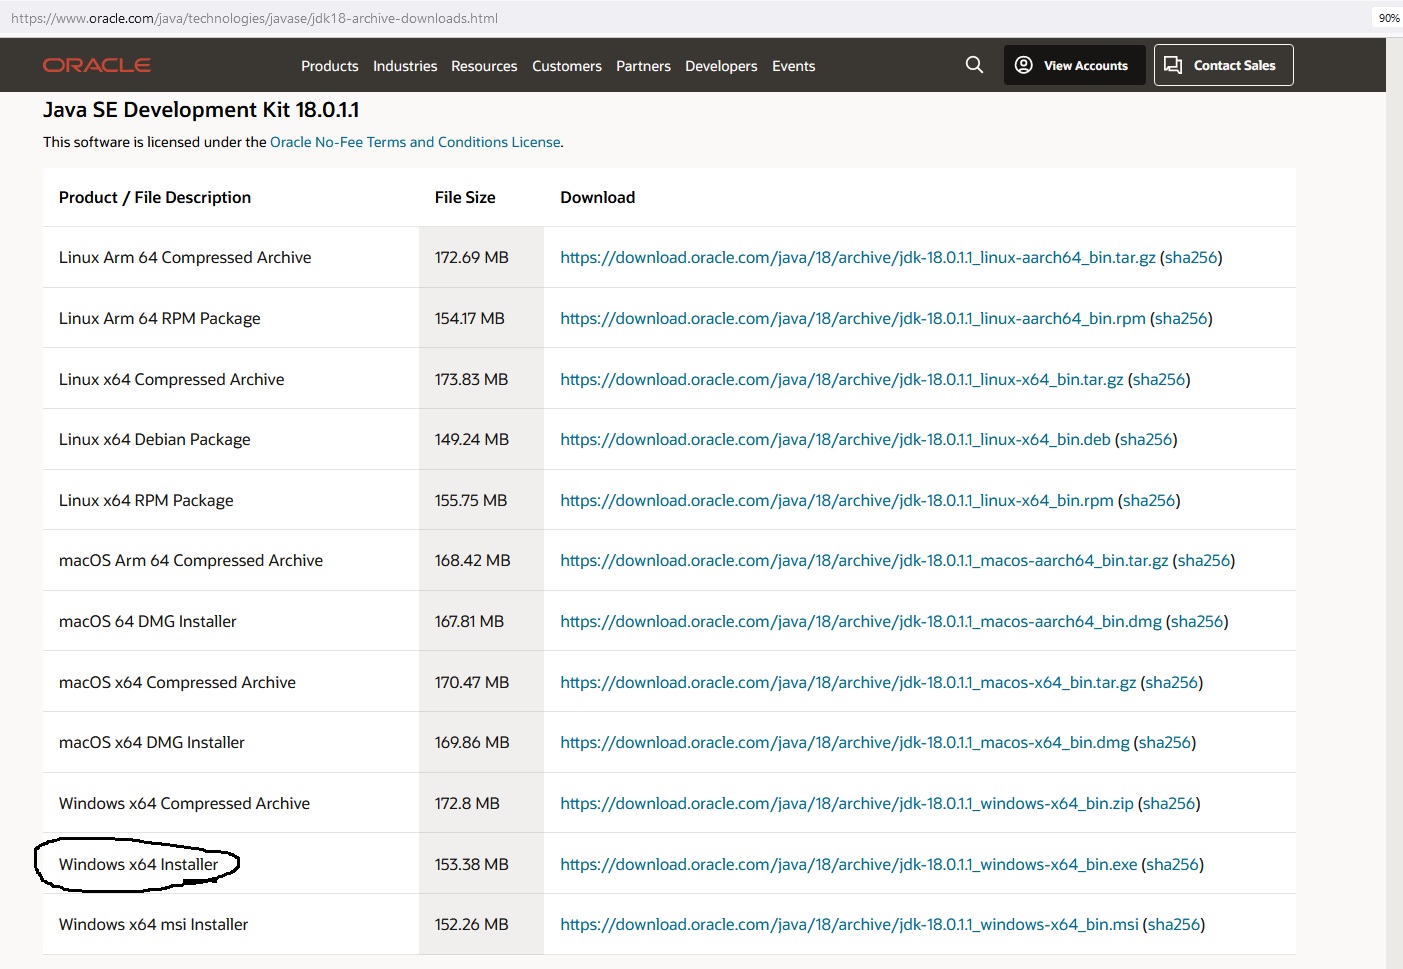The width and height of the screenshot is (1403, 969).
Task: Open the Products menu
Action: pos(329,66)
